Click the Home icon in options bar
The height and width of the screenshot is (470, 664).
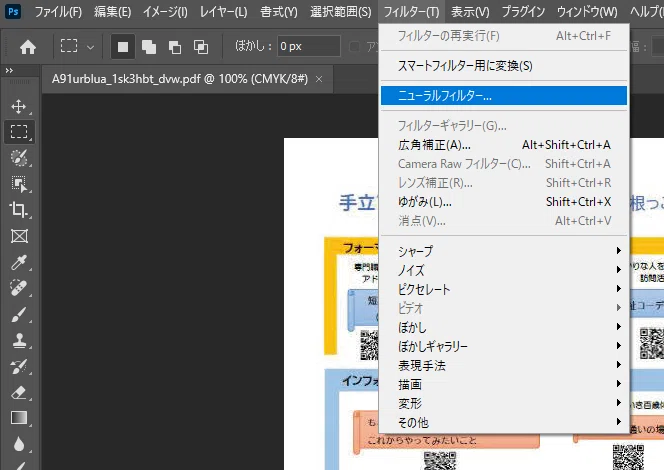click(x=28, y=47)
